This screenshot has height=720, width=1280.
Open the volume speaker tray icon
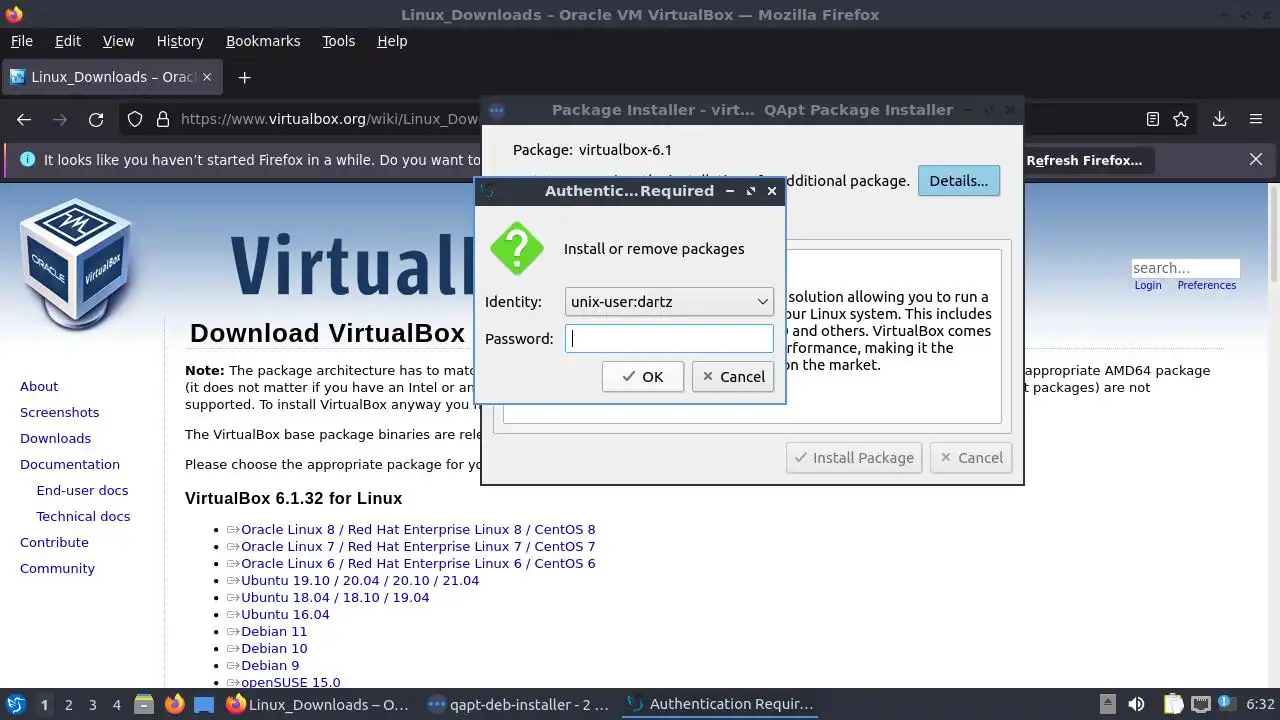coord(1136,704)
